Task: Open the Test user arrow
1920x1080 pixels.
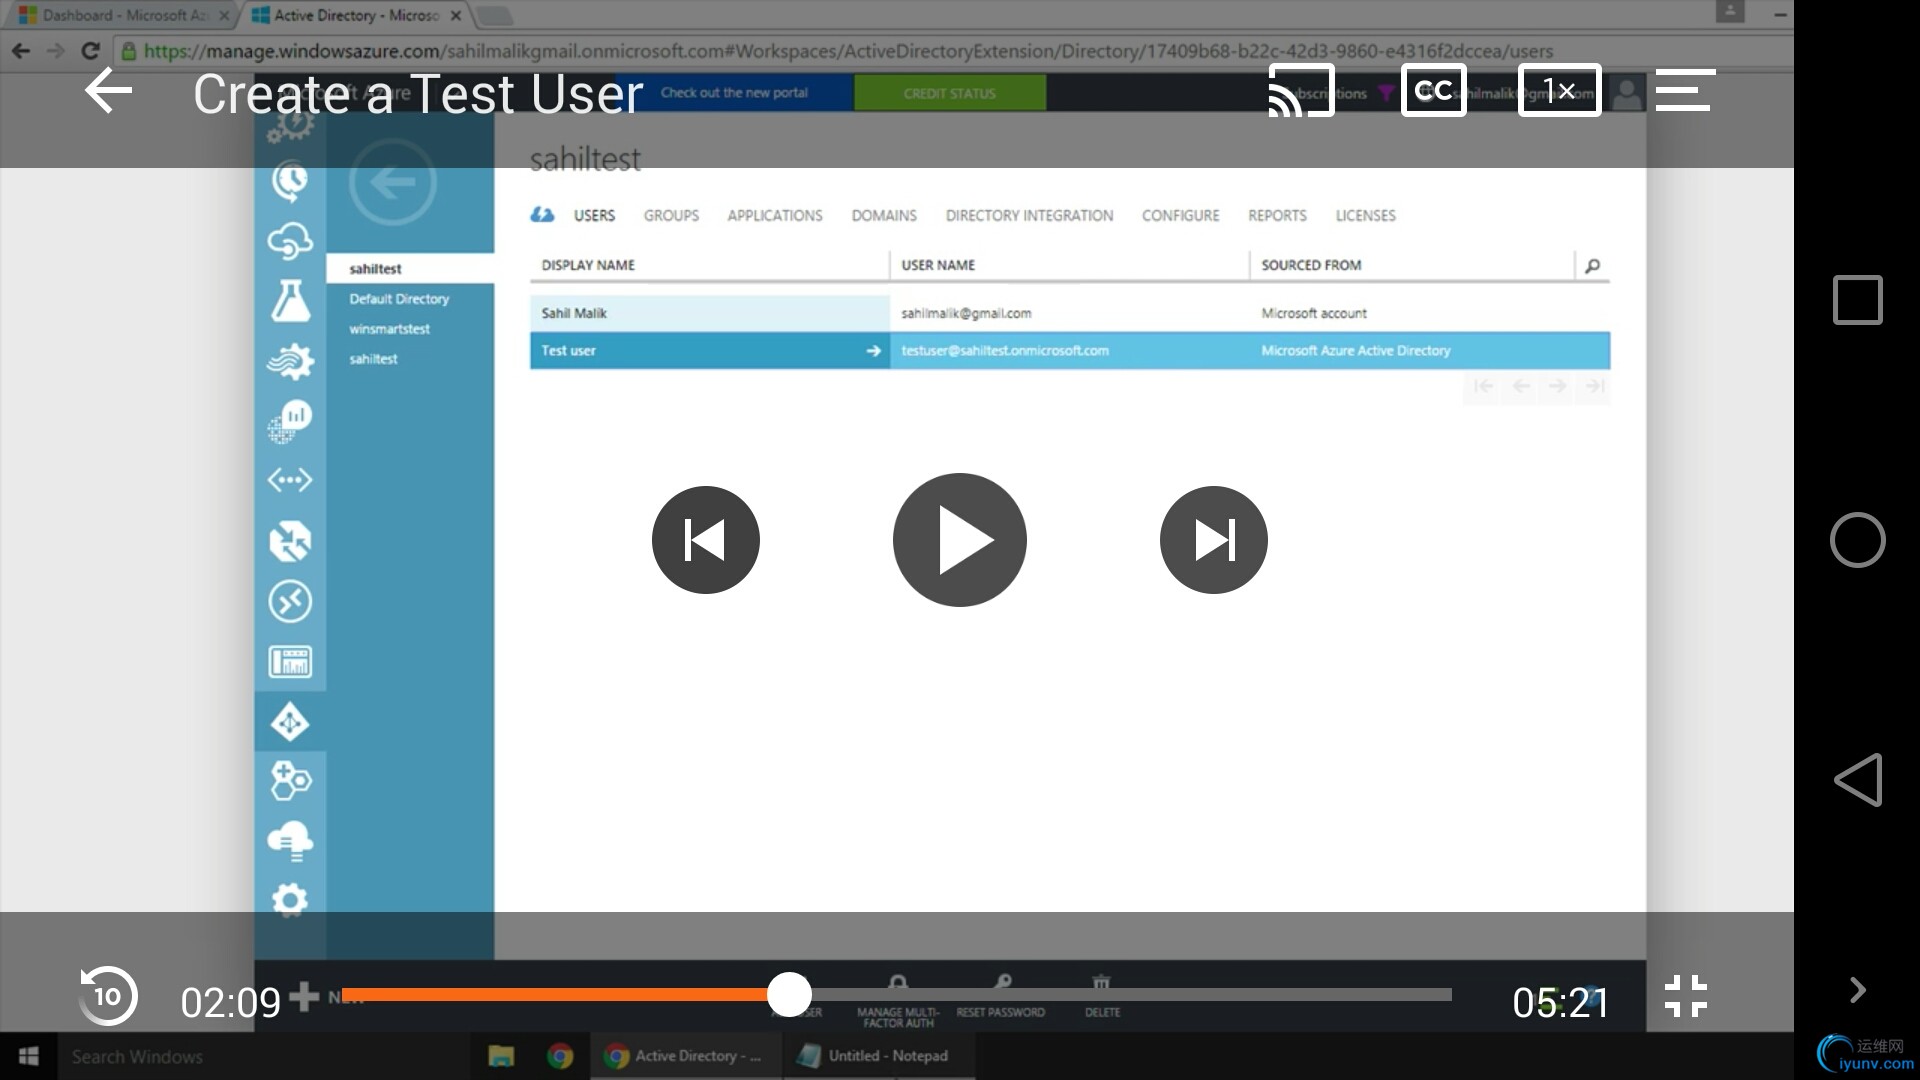Action: [873, 351]
